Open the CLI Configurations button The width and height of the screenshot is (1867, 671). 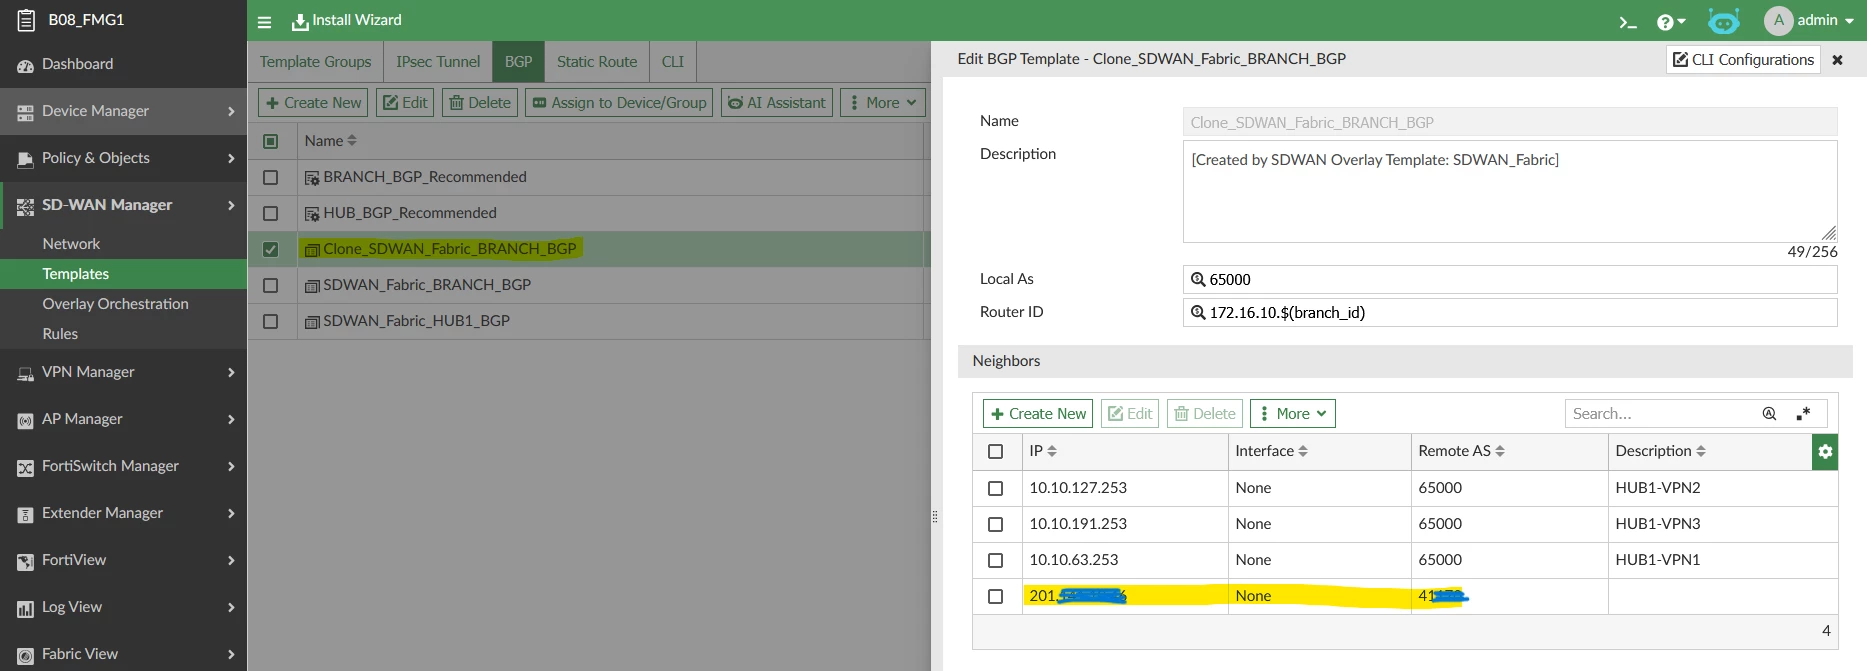point(1743,60)
